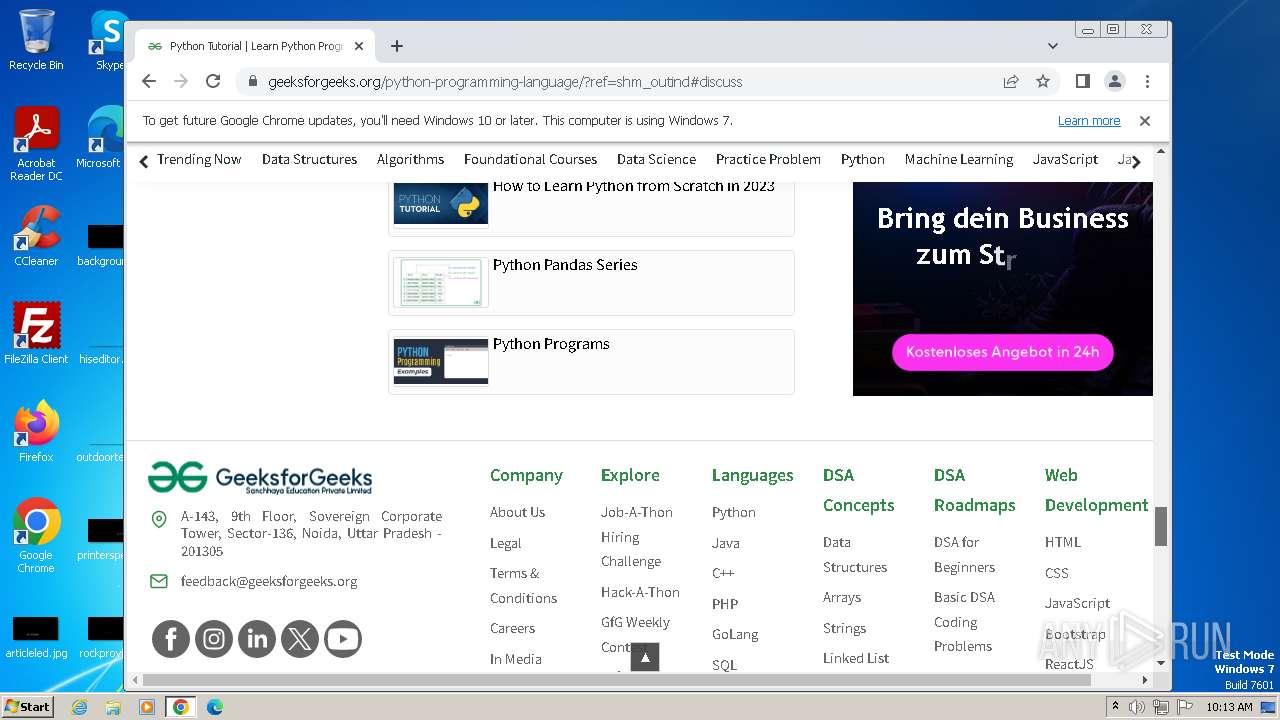Go back with Chrome's back arrow

(149, 81)
